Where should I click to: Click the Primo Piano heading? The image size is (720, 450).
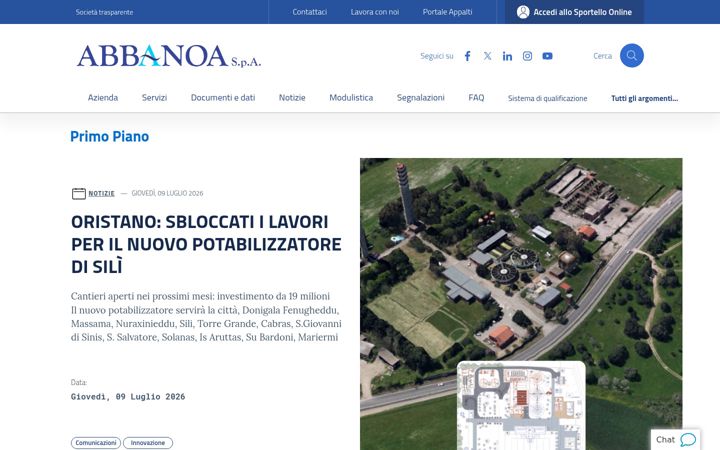click(x=109, y=136)
